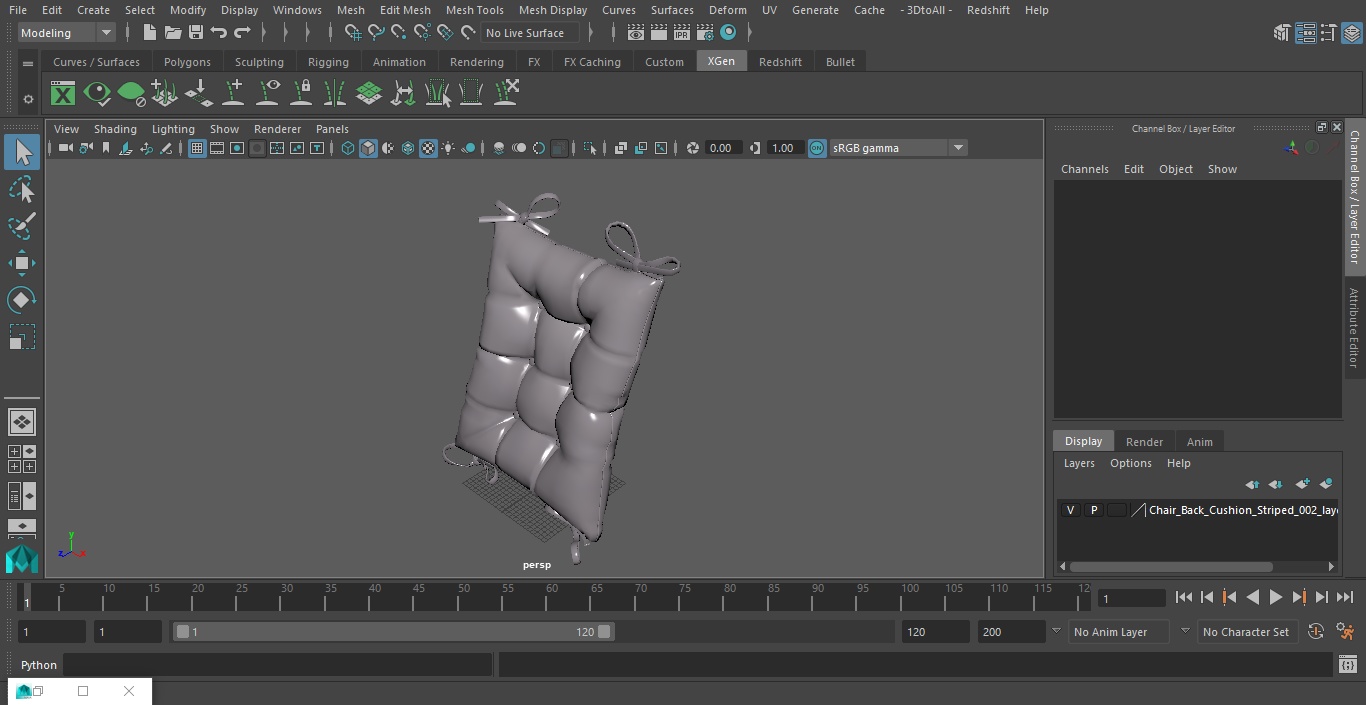1366x705 pixels.
Task: Open the viewport Shading menu
Action: (115, 129)
